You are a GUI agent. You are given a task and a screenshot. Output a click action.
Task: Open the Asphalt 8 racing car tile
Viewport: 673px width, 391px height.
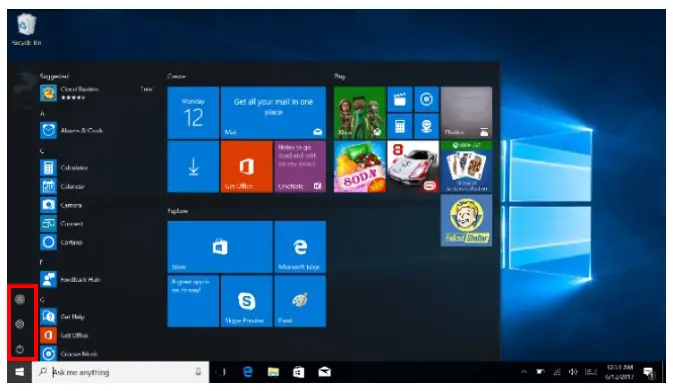(413, 167)
